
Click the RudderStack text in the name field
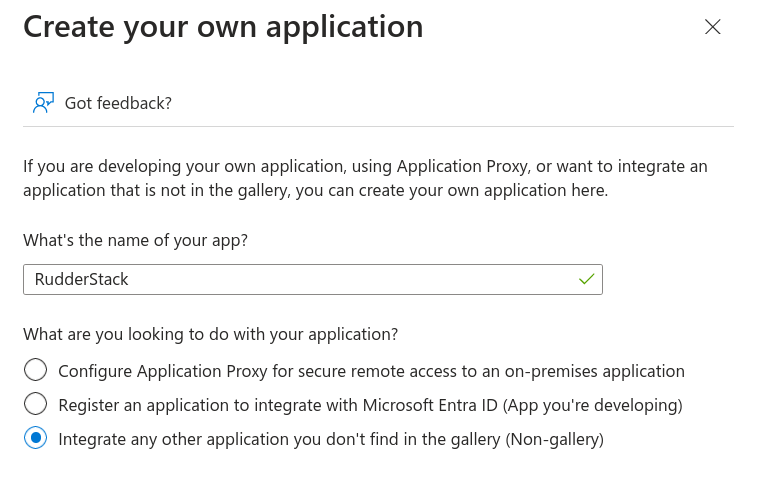81,279
